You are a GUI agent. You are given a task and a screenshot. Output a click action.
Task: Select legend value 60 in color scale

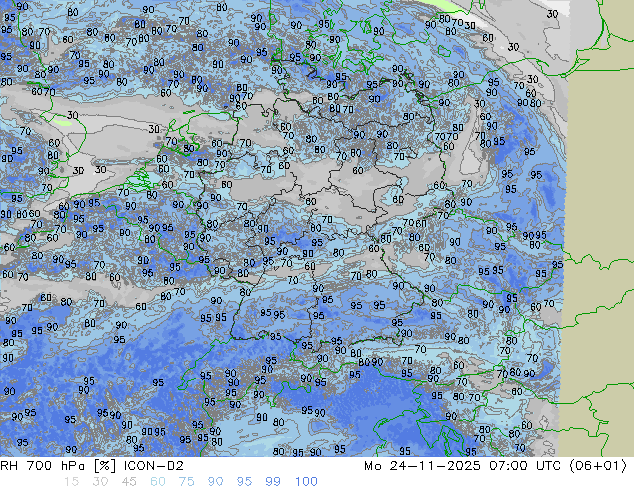point(158,482)
